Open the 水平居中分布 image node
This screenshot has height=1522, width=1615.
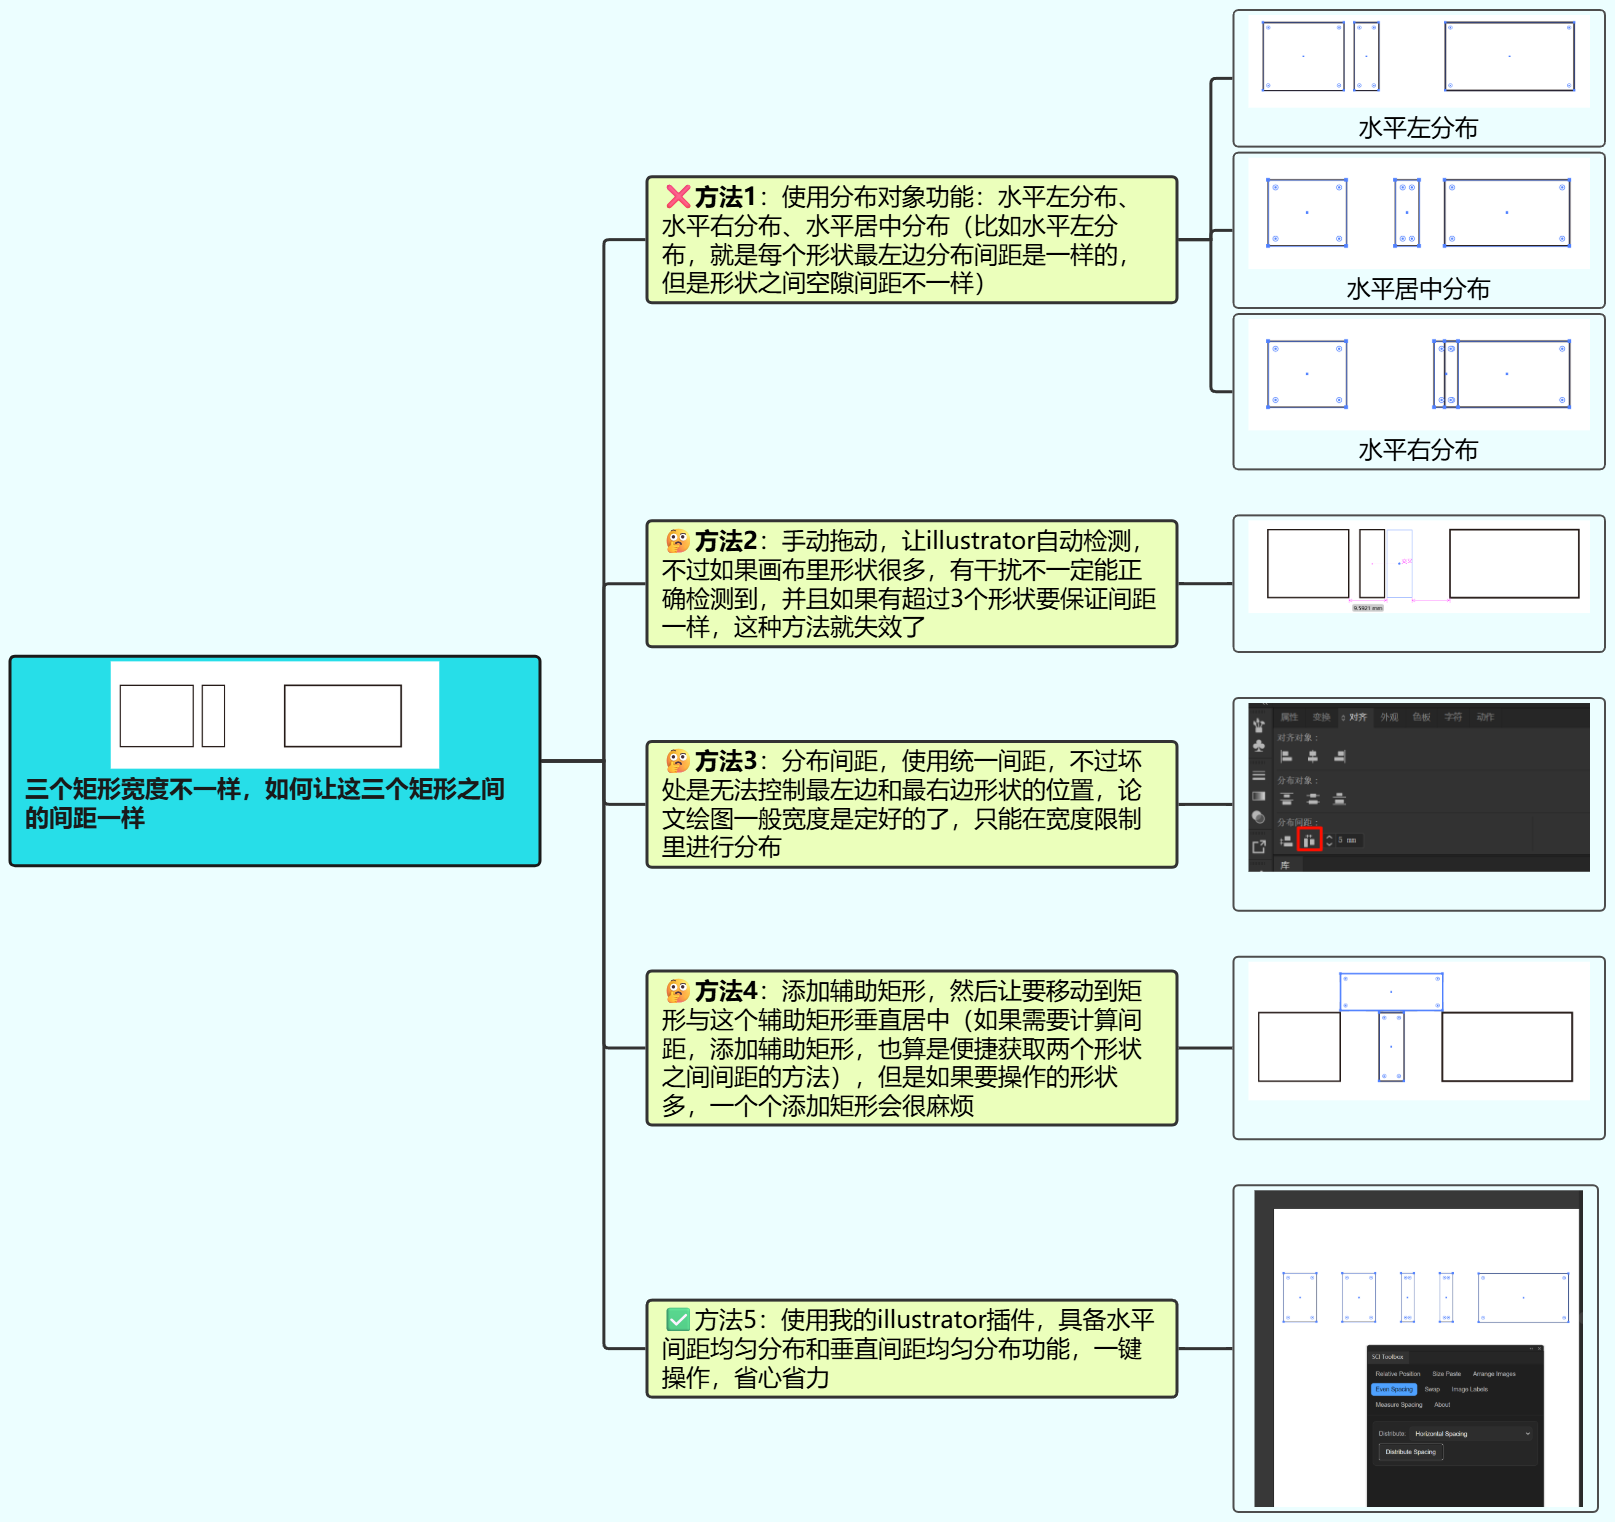tap(1419, 230)
